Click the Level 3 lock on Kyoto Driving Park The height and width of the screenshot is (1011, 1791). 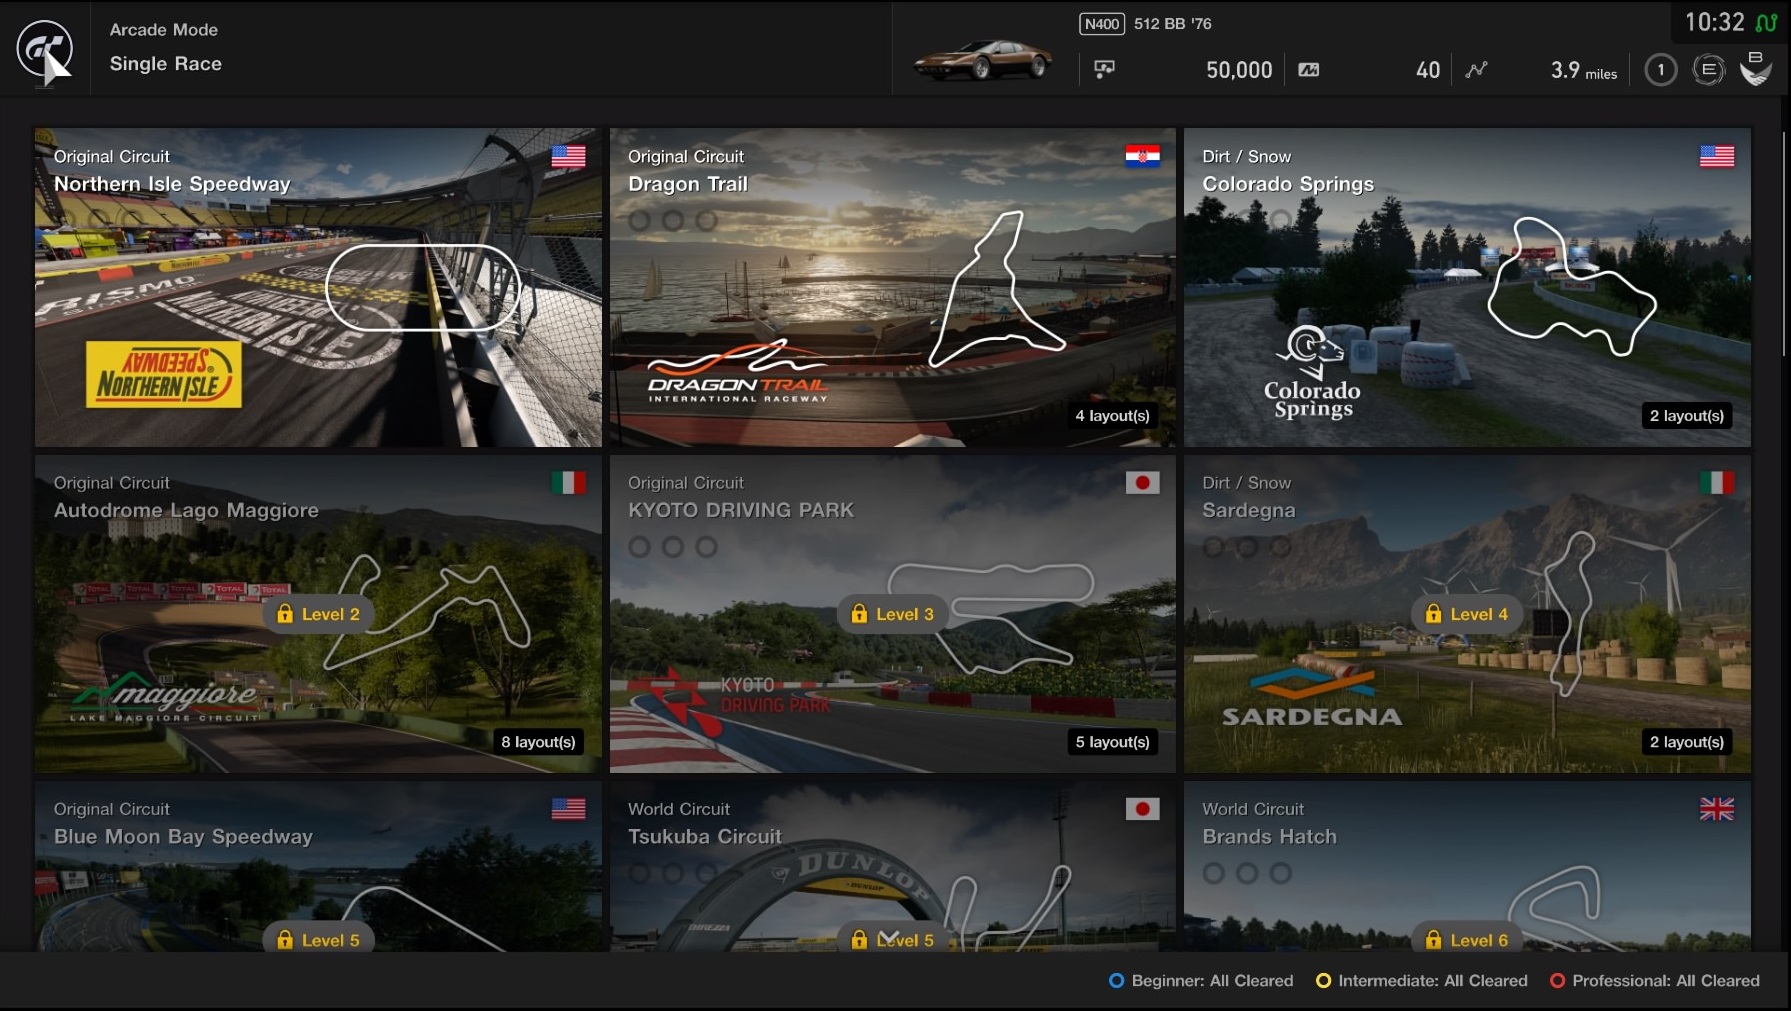(892, 614)
